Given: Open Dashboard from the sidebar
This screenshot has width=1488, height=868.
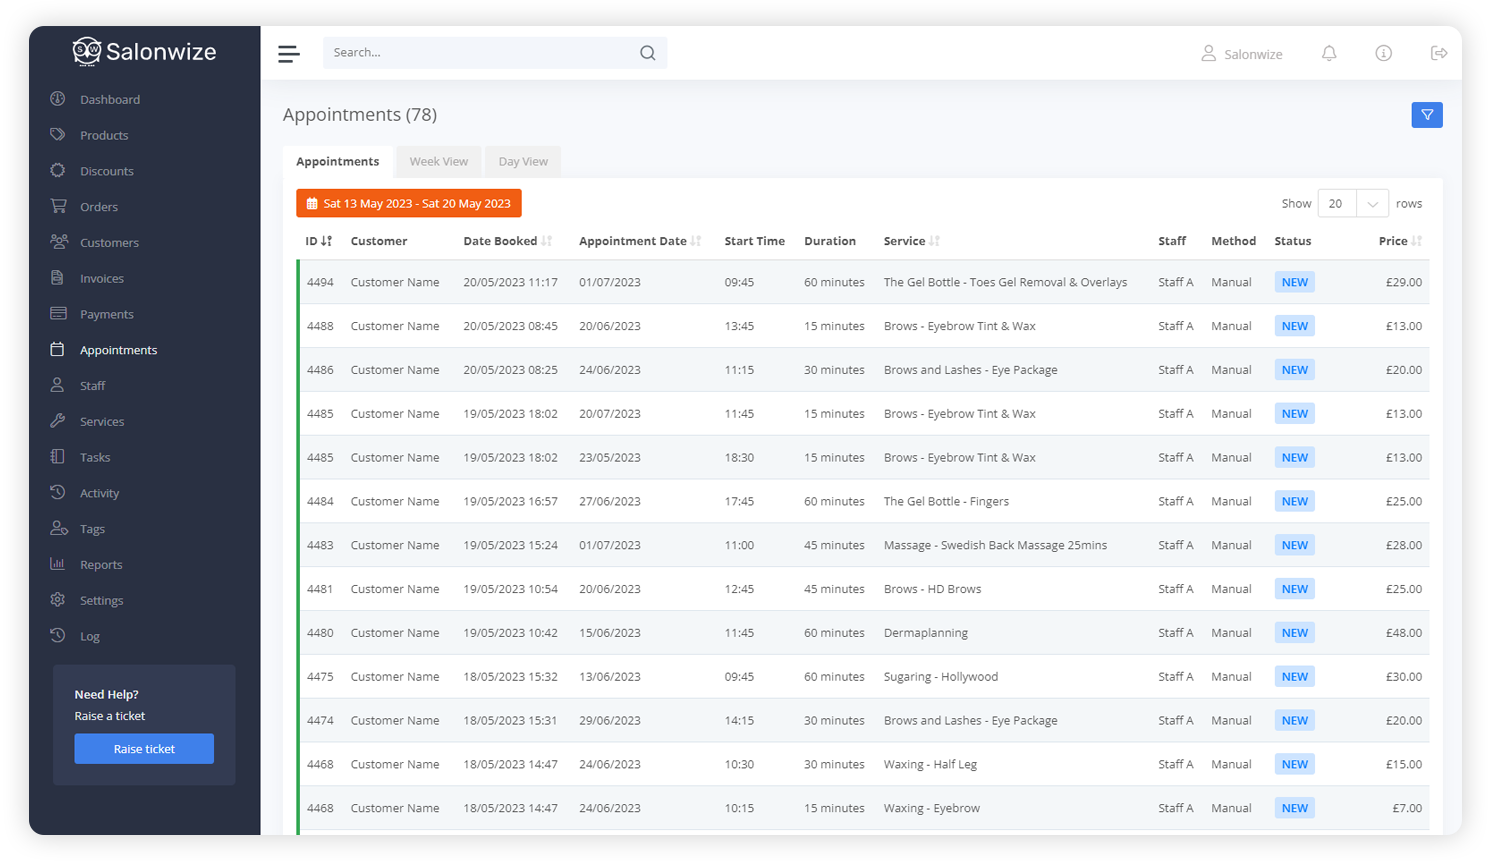Looking at the screenshot, I should point(109,100).
